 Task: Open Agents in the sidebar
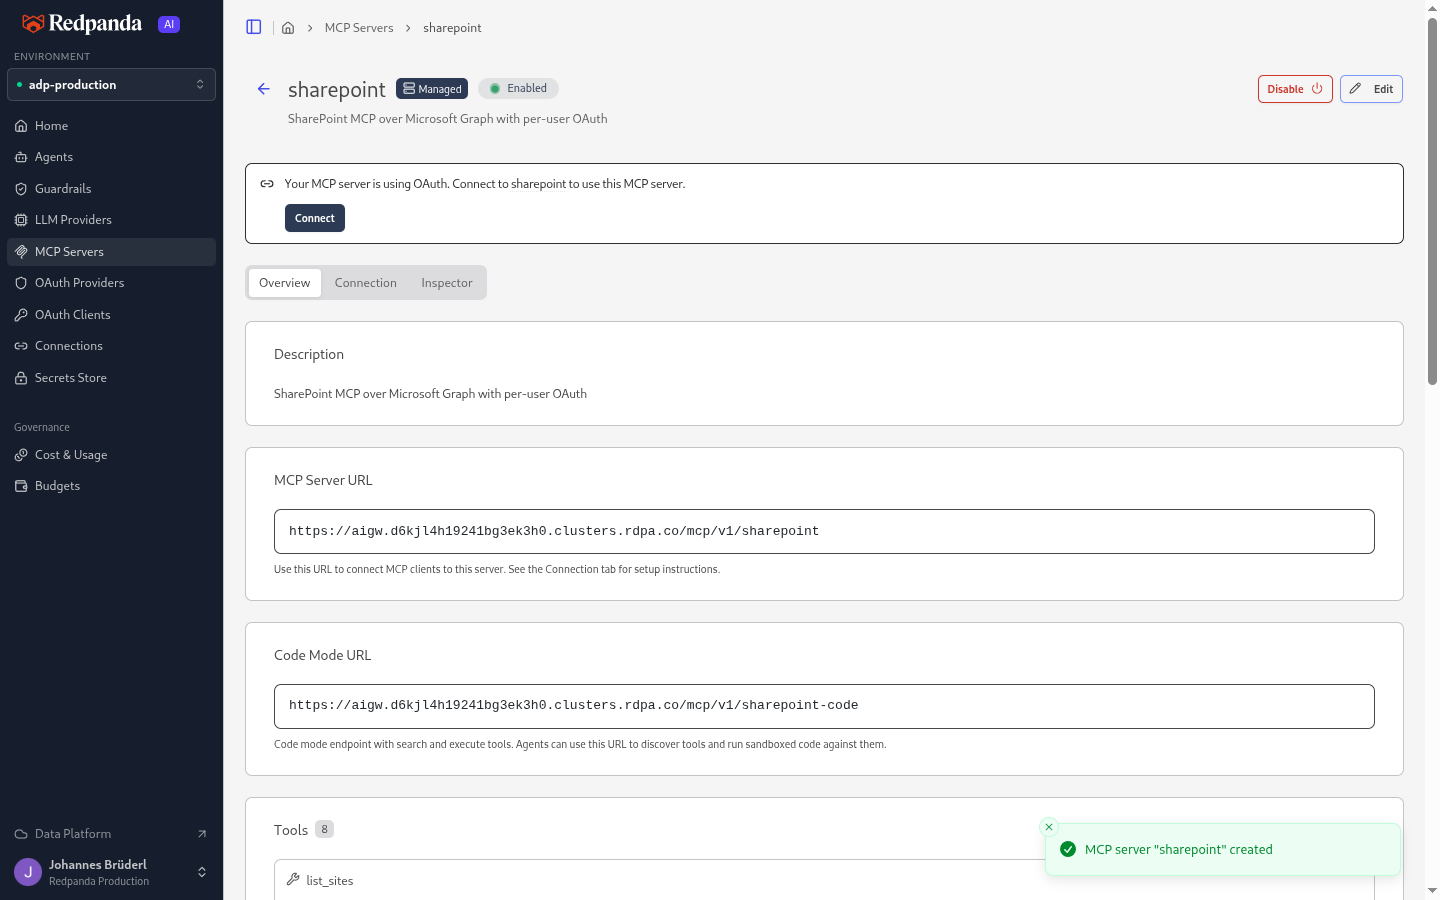111,157
